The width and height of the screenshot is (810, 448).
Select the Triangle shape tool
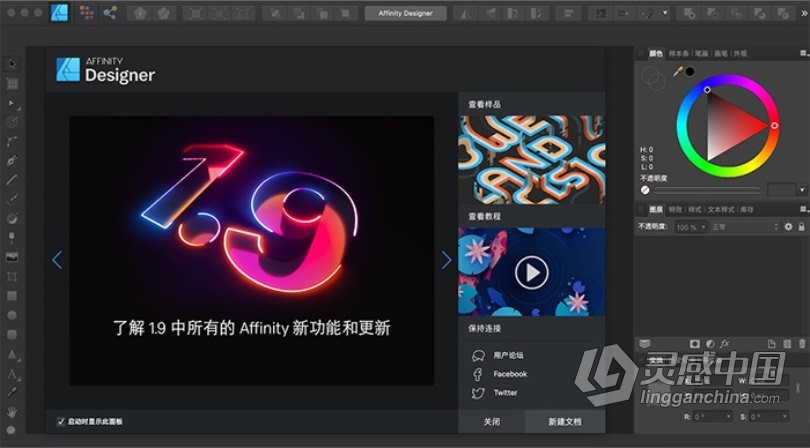pyautogui.click(x=12, y=354)
